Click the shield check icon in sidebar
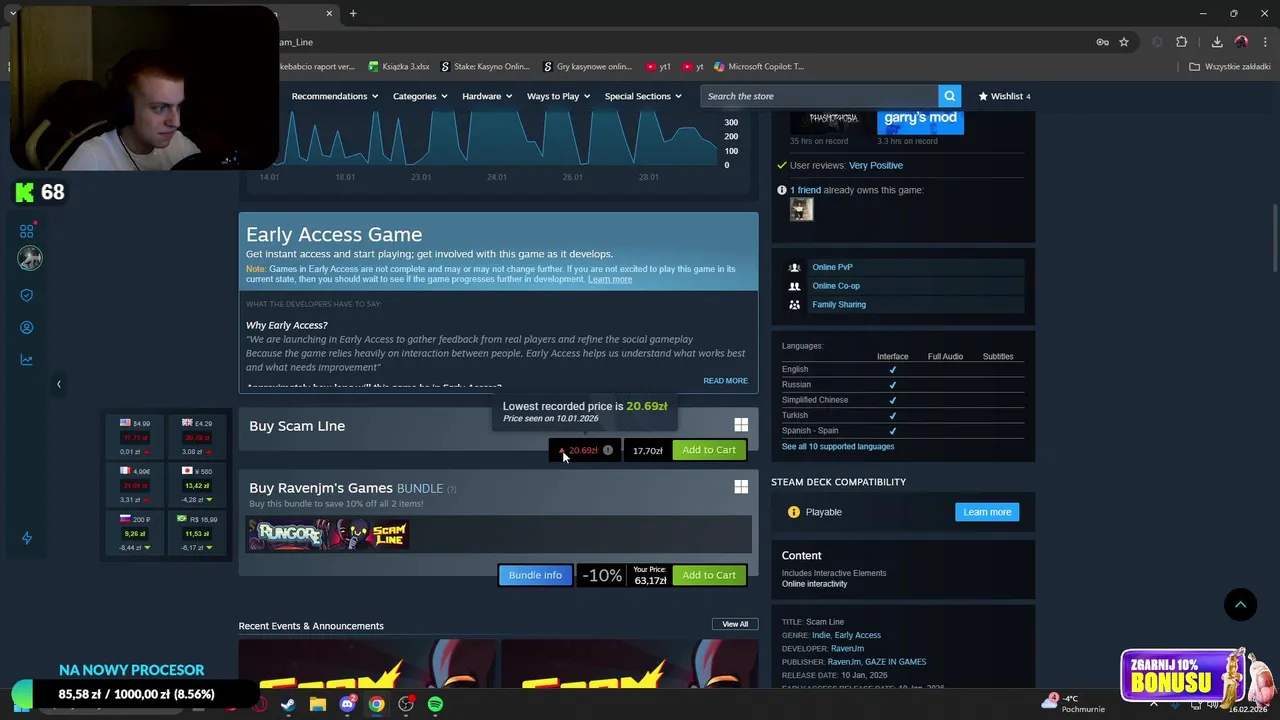The width and height of the screenshot is (1280, 720). [x=27, y=295]
